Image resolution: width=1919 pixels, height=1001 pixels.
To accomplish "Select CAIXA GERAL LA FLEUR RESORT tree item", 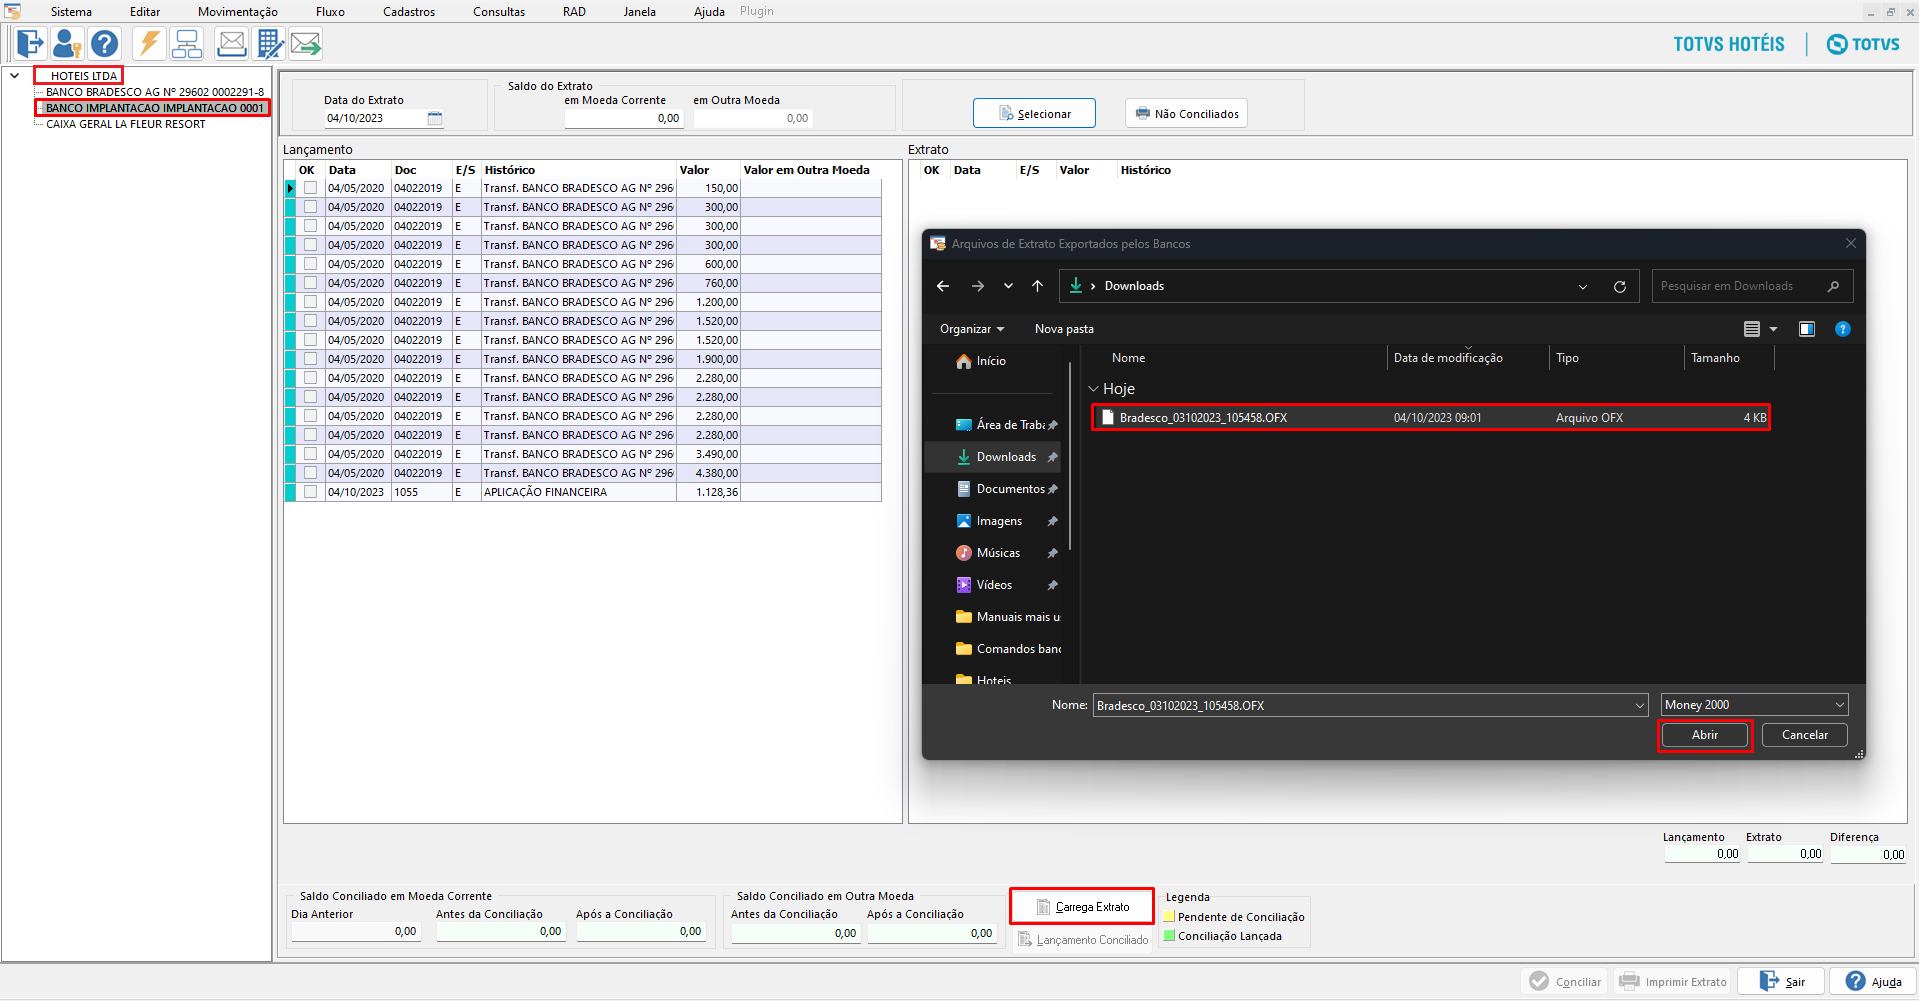I will tap(126, 124).
